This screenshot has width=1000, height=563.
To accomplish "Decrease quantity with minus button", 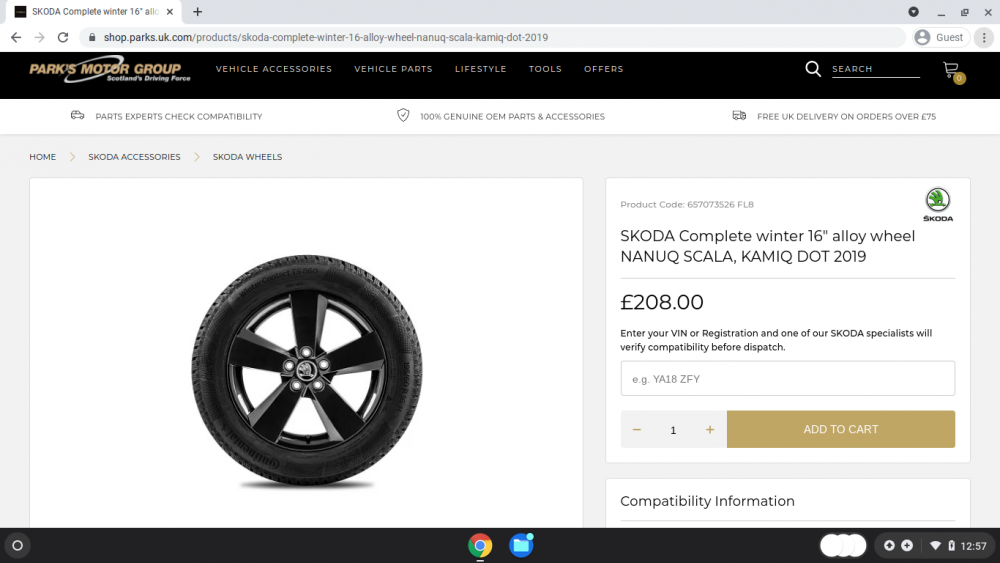I will pyautogui.click(x=636, y=430).
